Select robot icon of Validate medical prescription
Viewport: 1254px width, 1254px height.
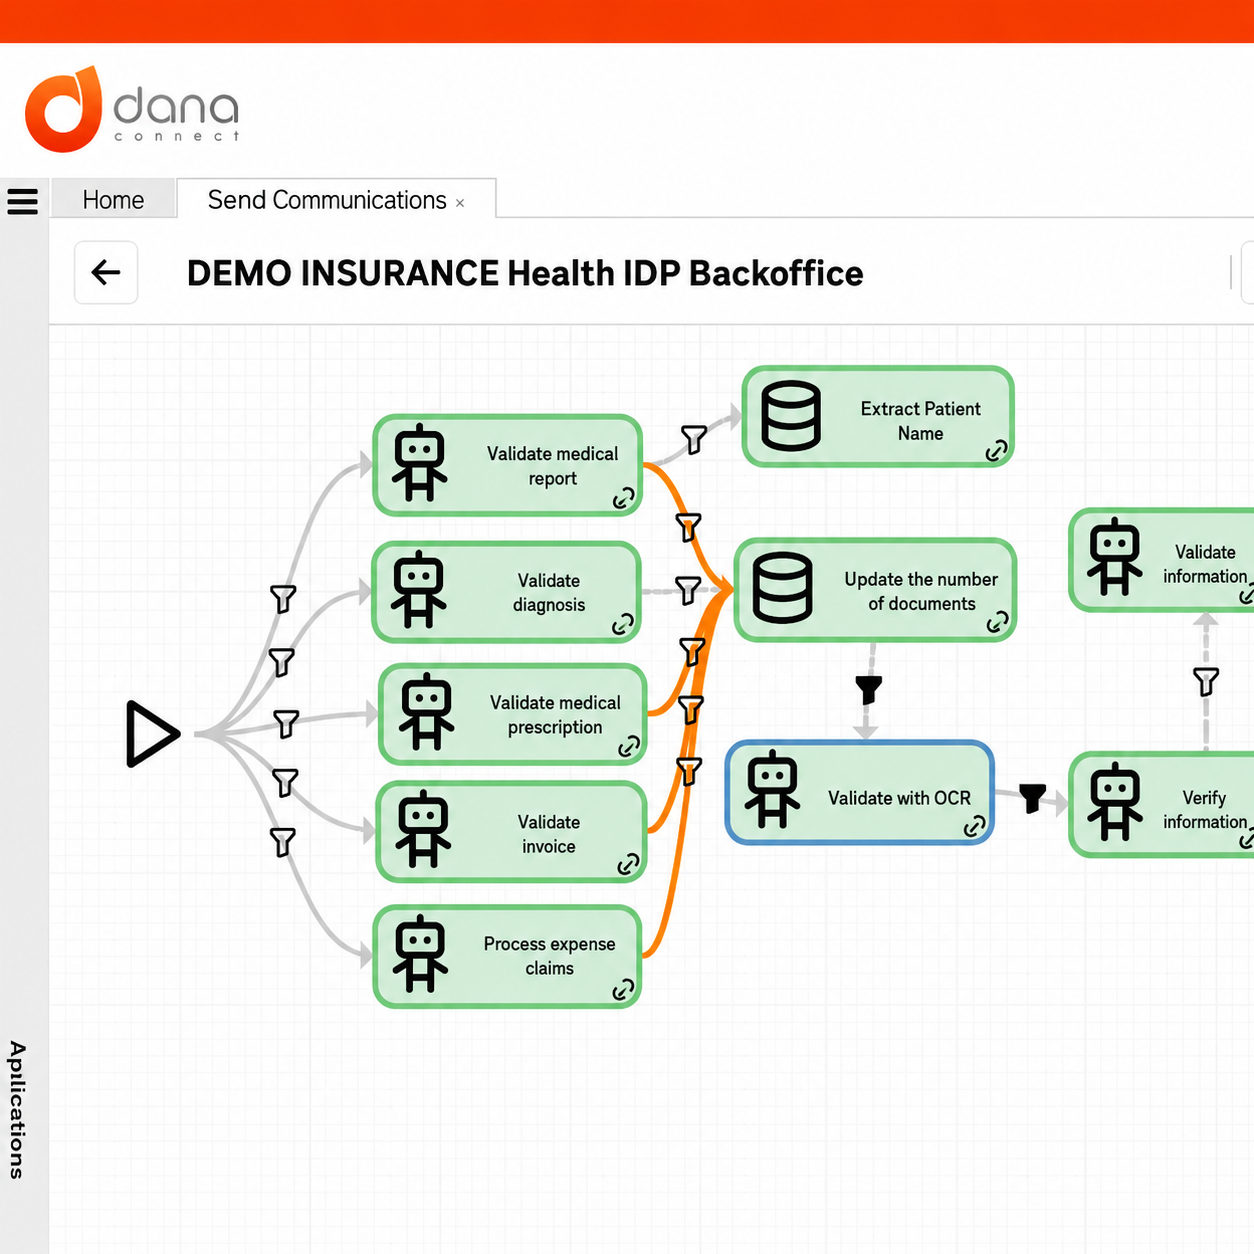426,712
